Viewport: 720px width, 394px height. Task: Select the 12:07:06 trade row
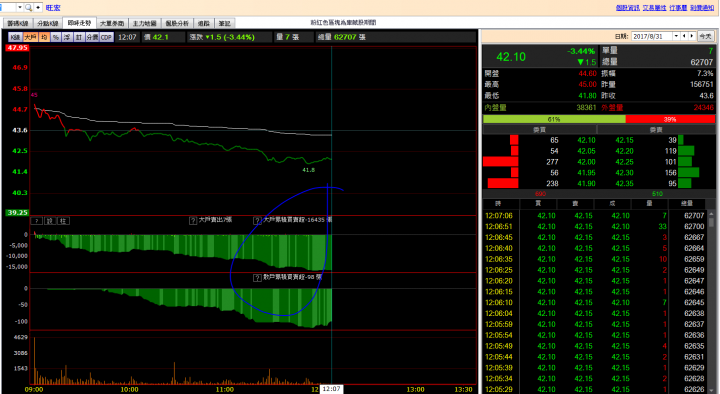tap(595, 216)
